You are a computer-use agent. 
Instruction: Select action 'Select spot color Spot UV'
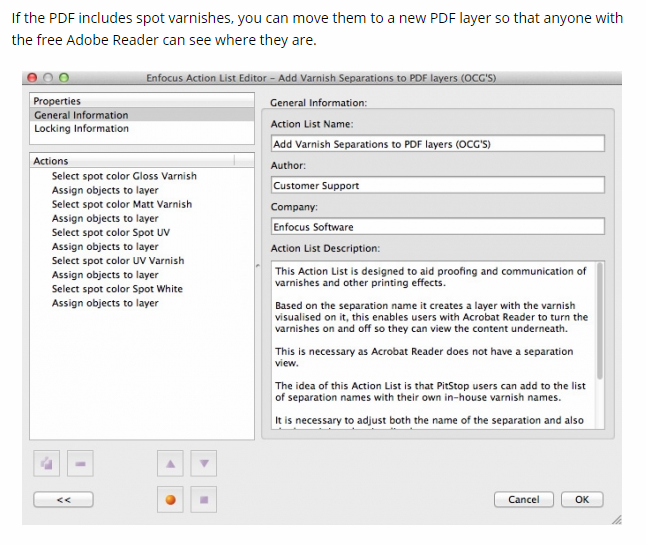(110, 232)
